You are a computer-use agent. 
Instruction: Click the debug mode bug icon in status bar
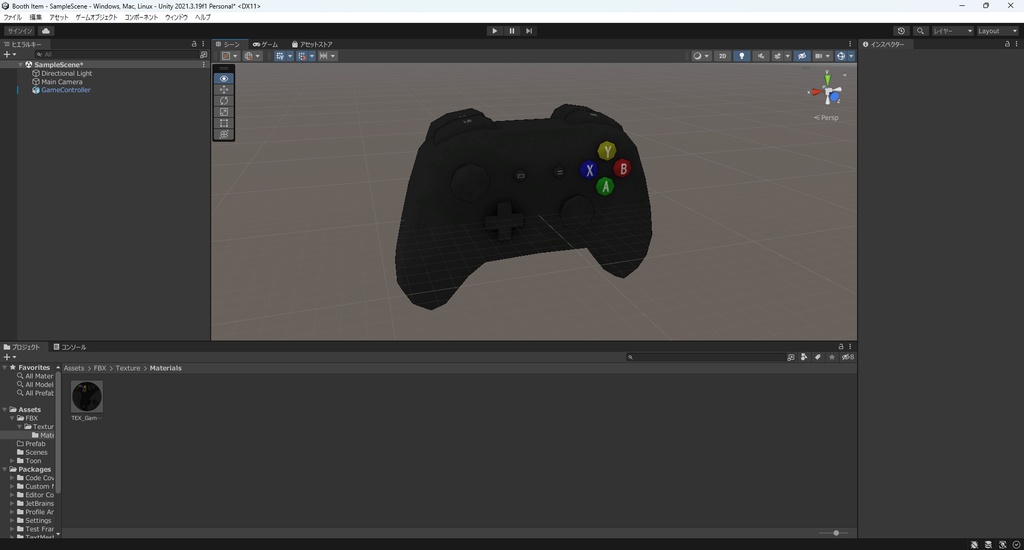coord(974,544)
